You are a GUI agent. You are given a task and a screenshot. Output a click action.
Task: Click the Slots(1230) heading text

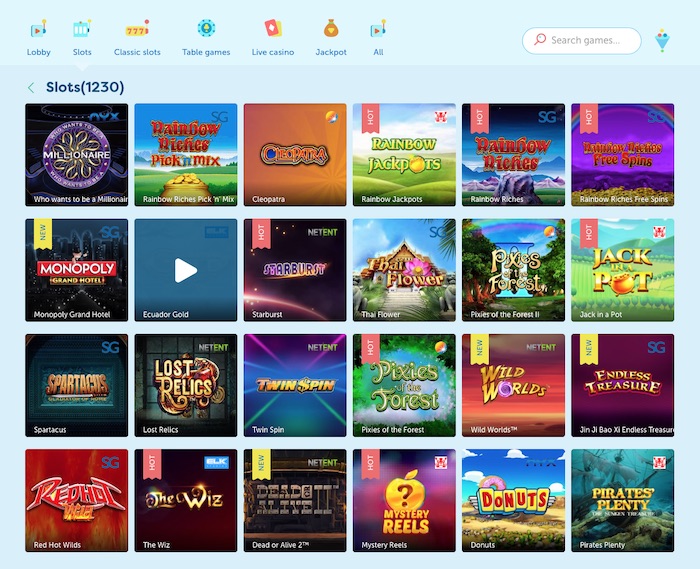pyautogui.click(x=85, y=87)
